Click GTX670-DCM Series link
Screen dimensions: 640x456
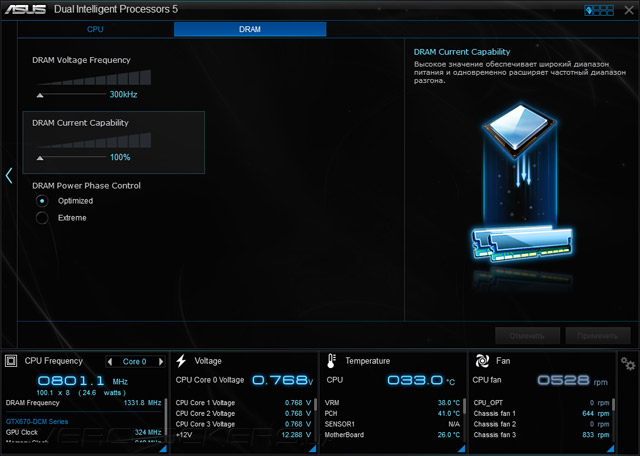pyautogui.click(x=37, y=422)
